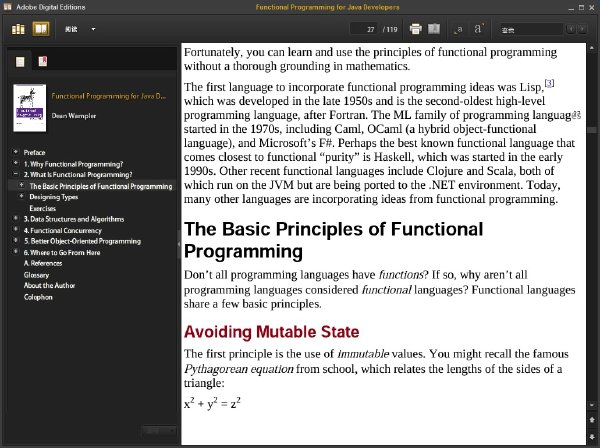Go to '3. Data Structures and Algorithms'
This screenshot has height=448, width=600.
click(x=74, y=219)
